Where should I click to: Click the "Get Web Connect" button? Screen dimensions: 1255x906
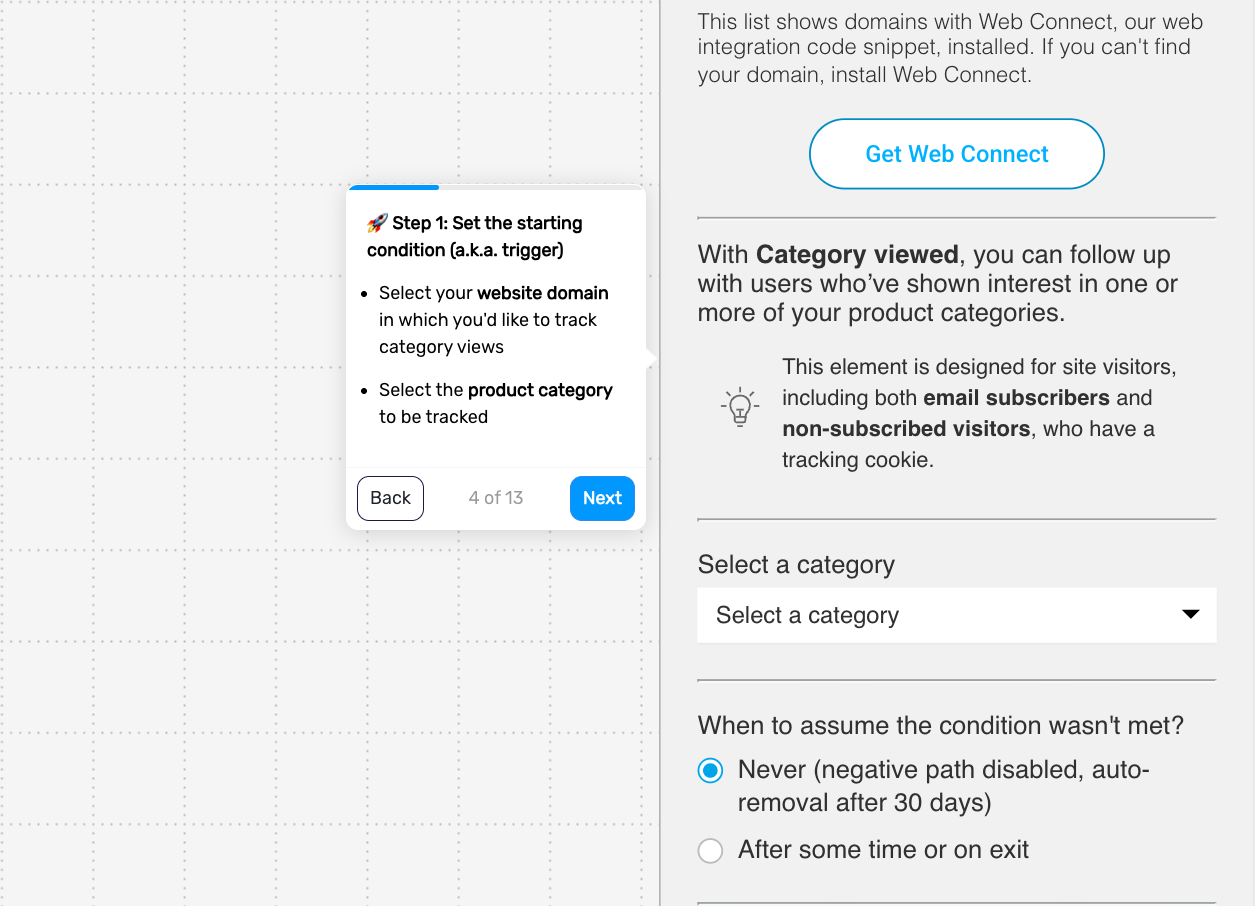957,154
